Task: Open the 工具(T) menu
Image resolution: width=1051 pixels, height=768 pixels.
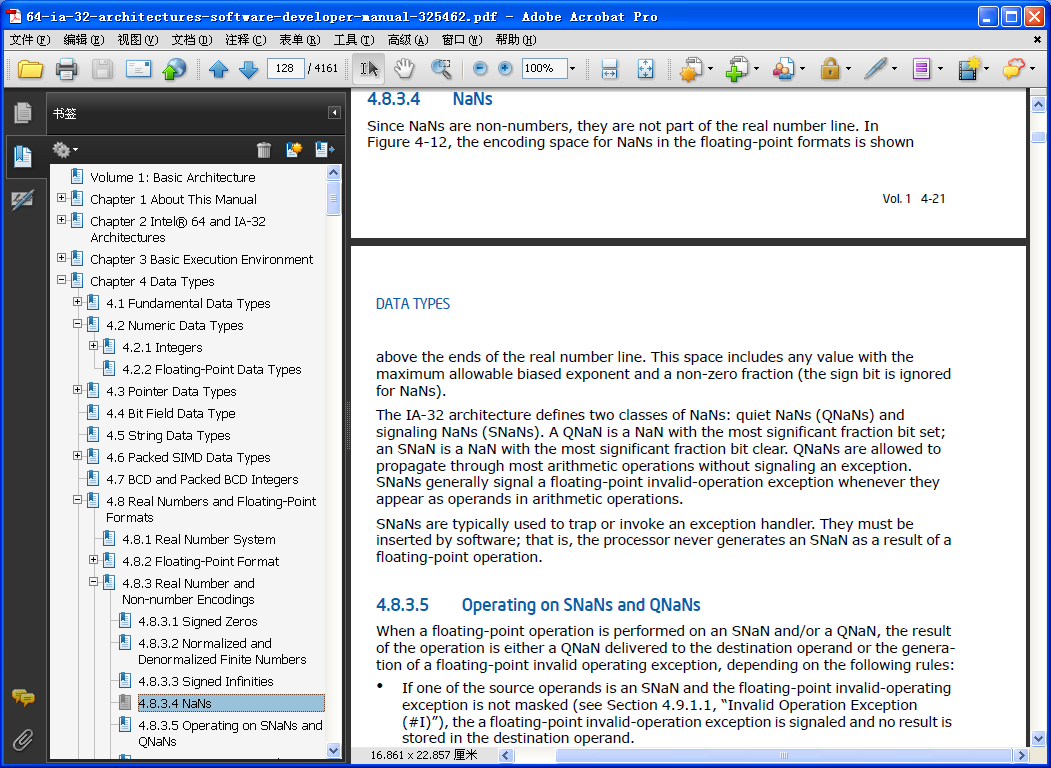Action: [354, 40]
